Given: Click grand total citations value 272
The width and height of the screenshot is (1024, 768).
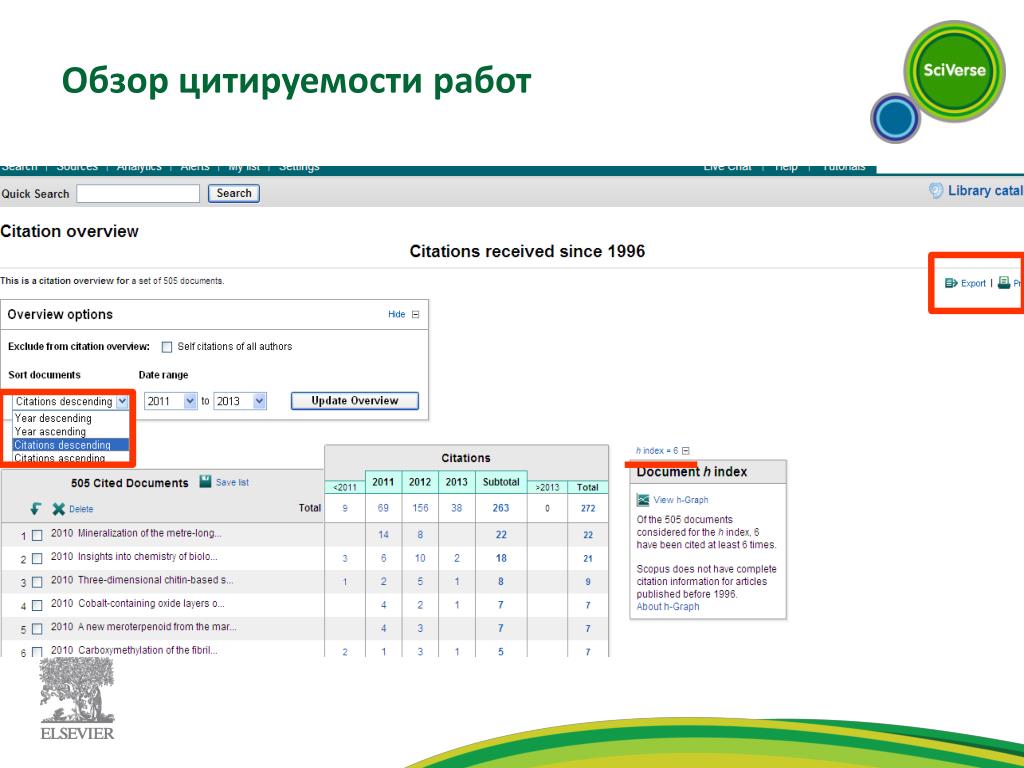Looking at the screenshot, I should point(588,508).
